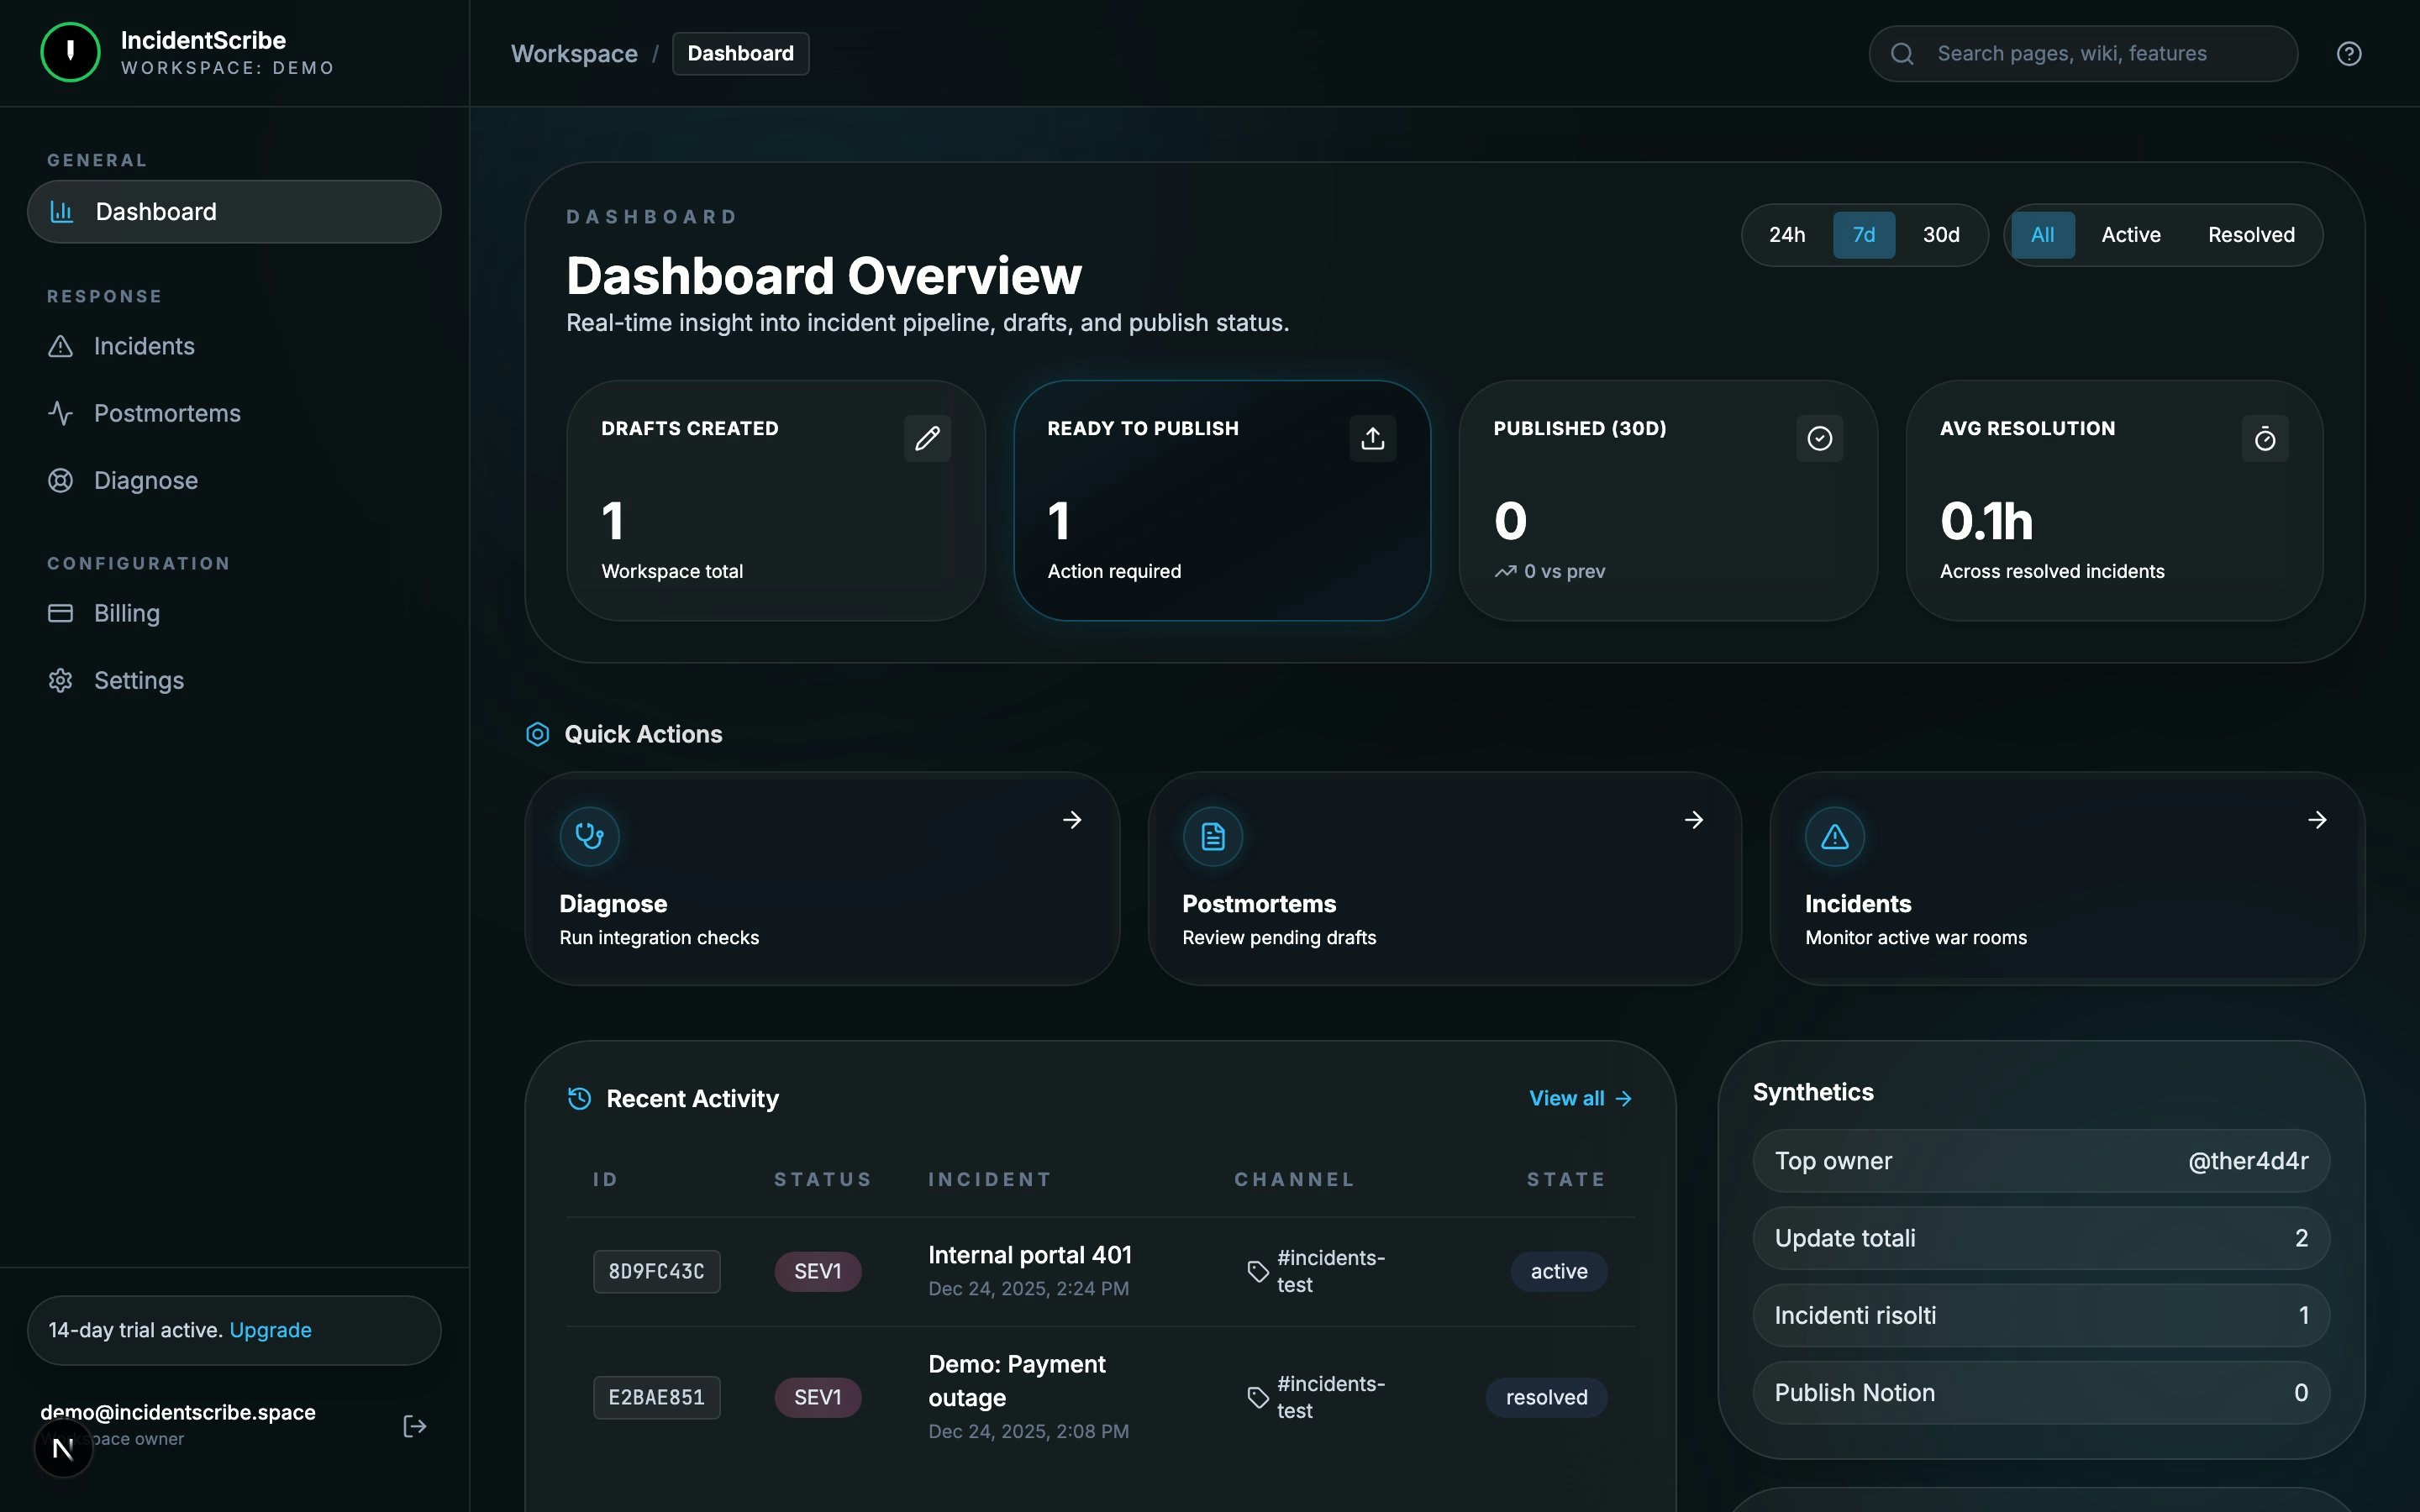Open incident ID 8D9FC43C row
The width and height of the screenshot is (2420, 1512).
tap(656, 1271)
